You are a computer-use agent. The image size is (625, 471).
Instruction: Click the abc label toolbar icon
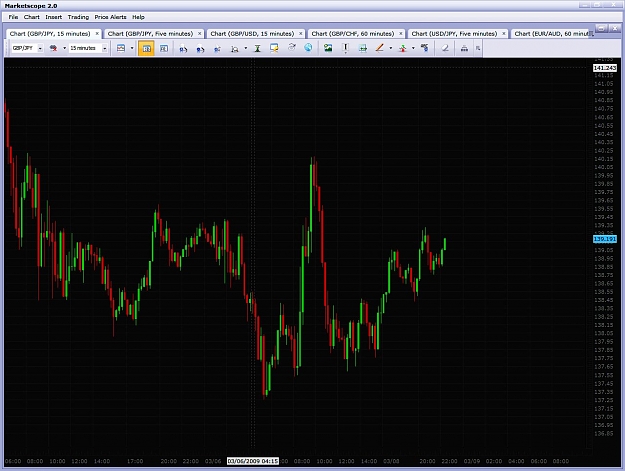[x=425, y=48]
